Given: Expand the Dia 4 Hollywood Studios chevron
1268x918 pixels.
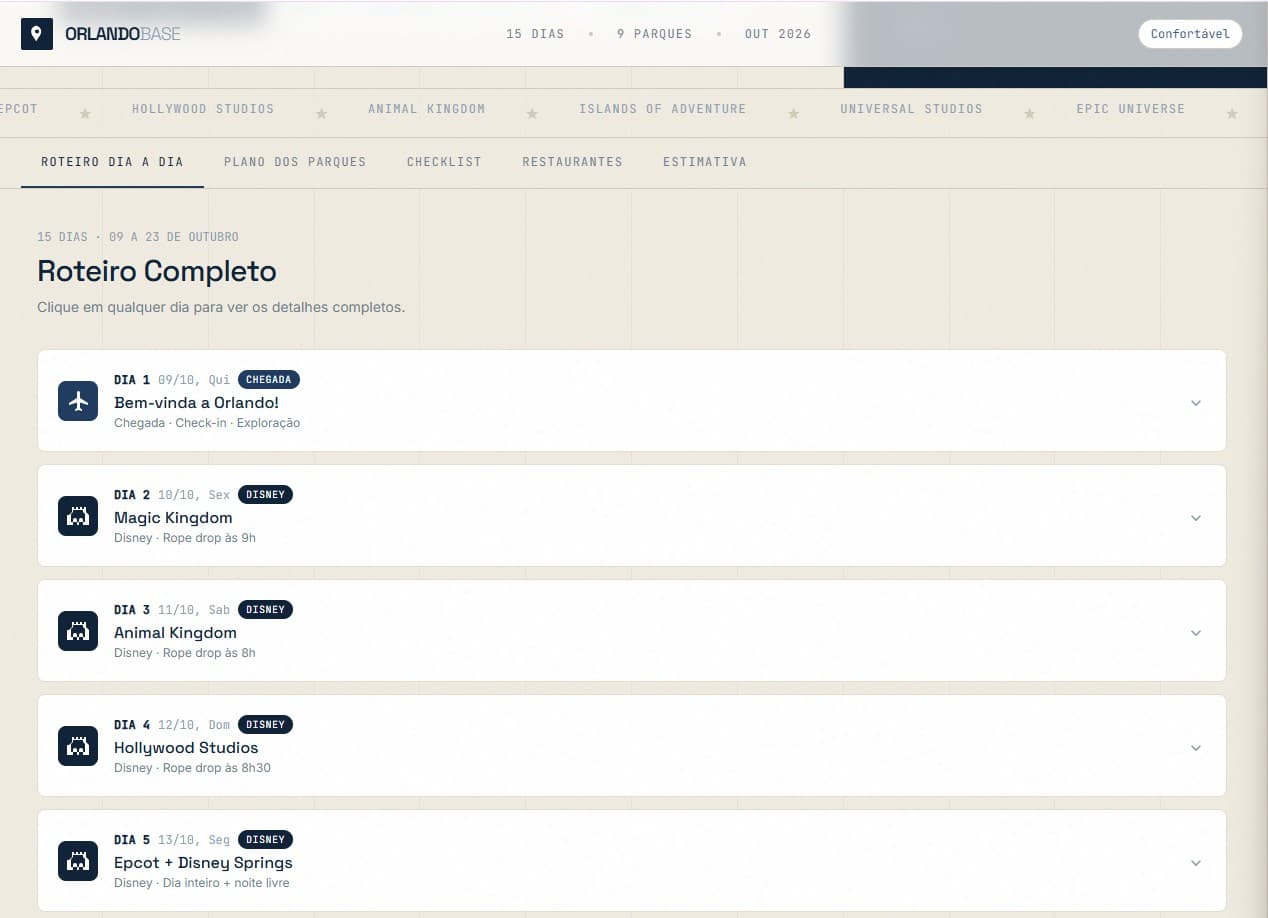Looking at the screenshot, I should coord(1196,748).
